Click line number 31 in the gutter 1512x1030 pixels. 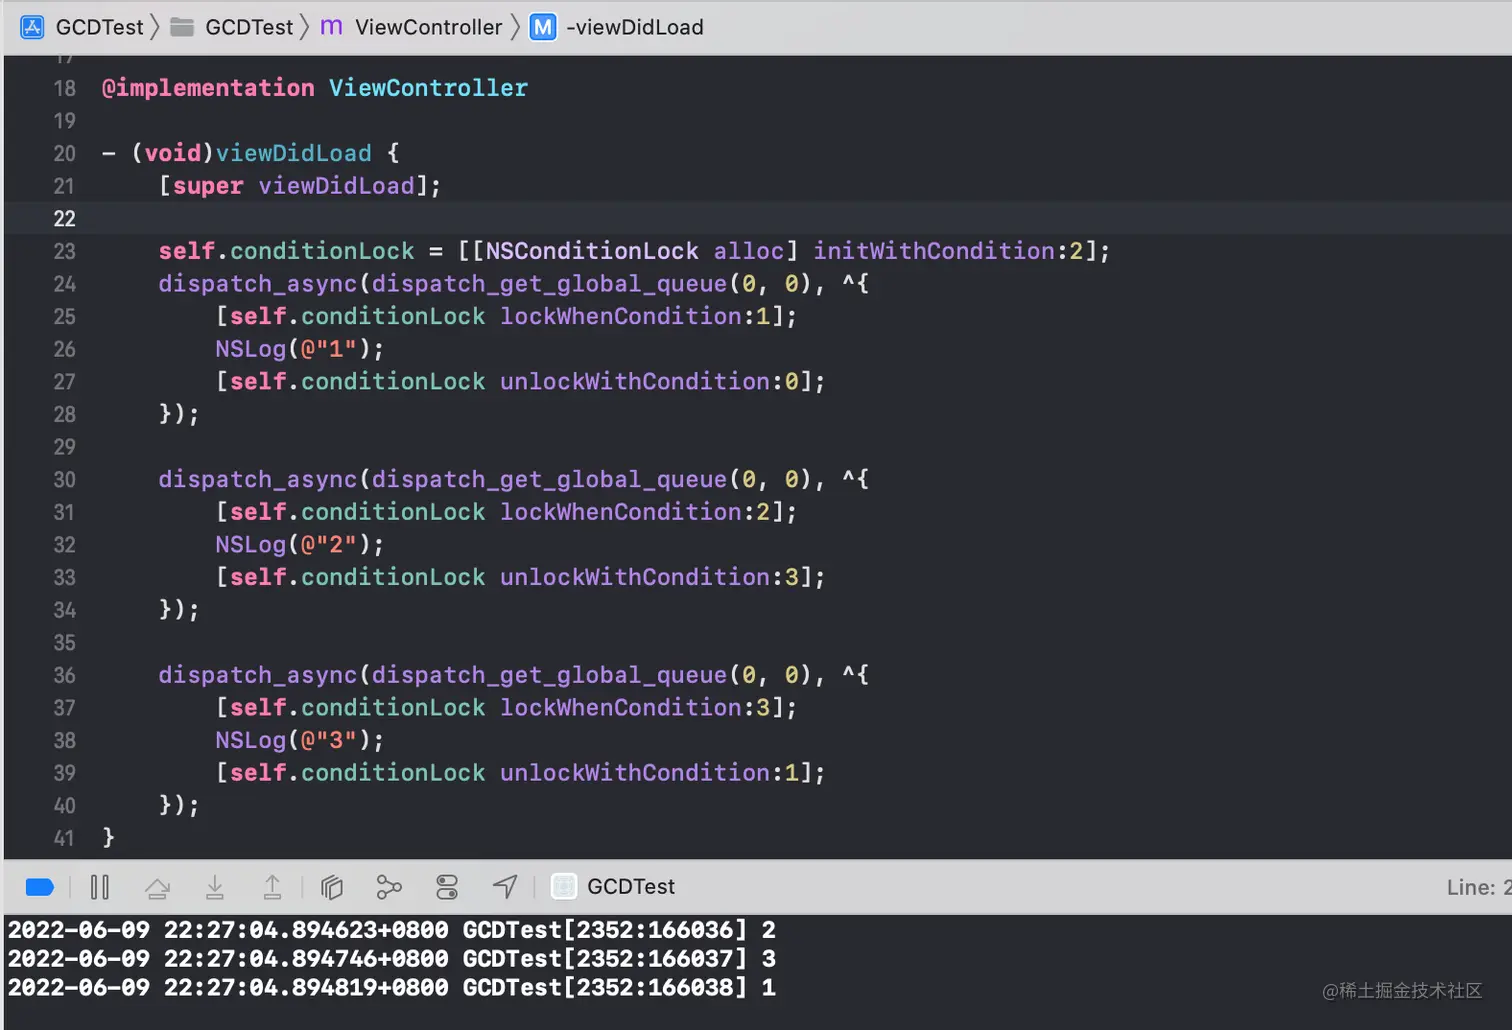pos(64,512)
